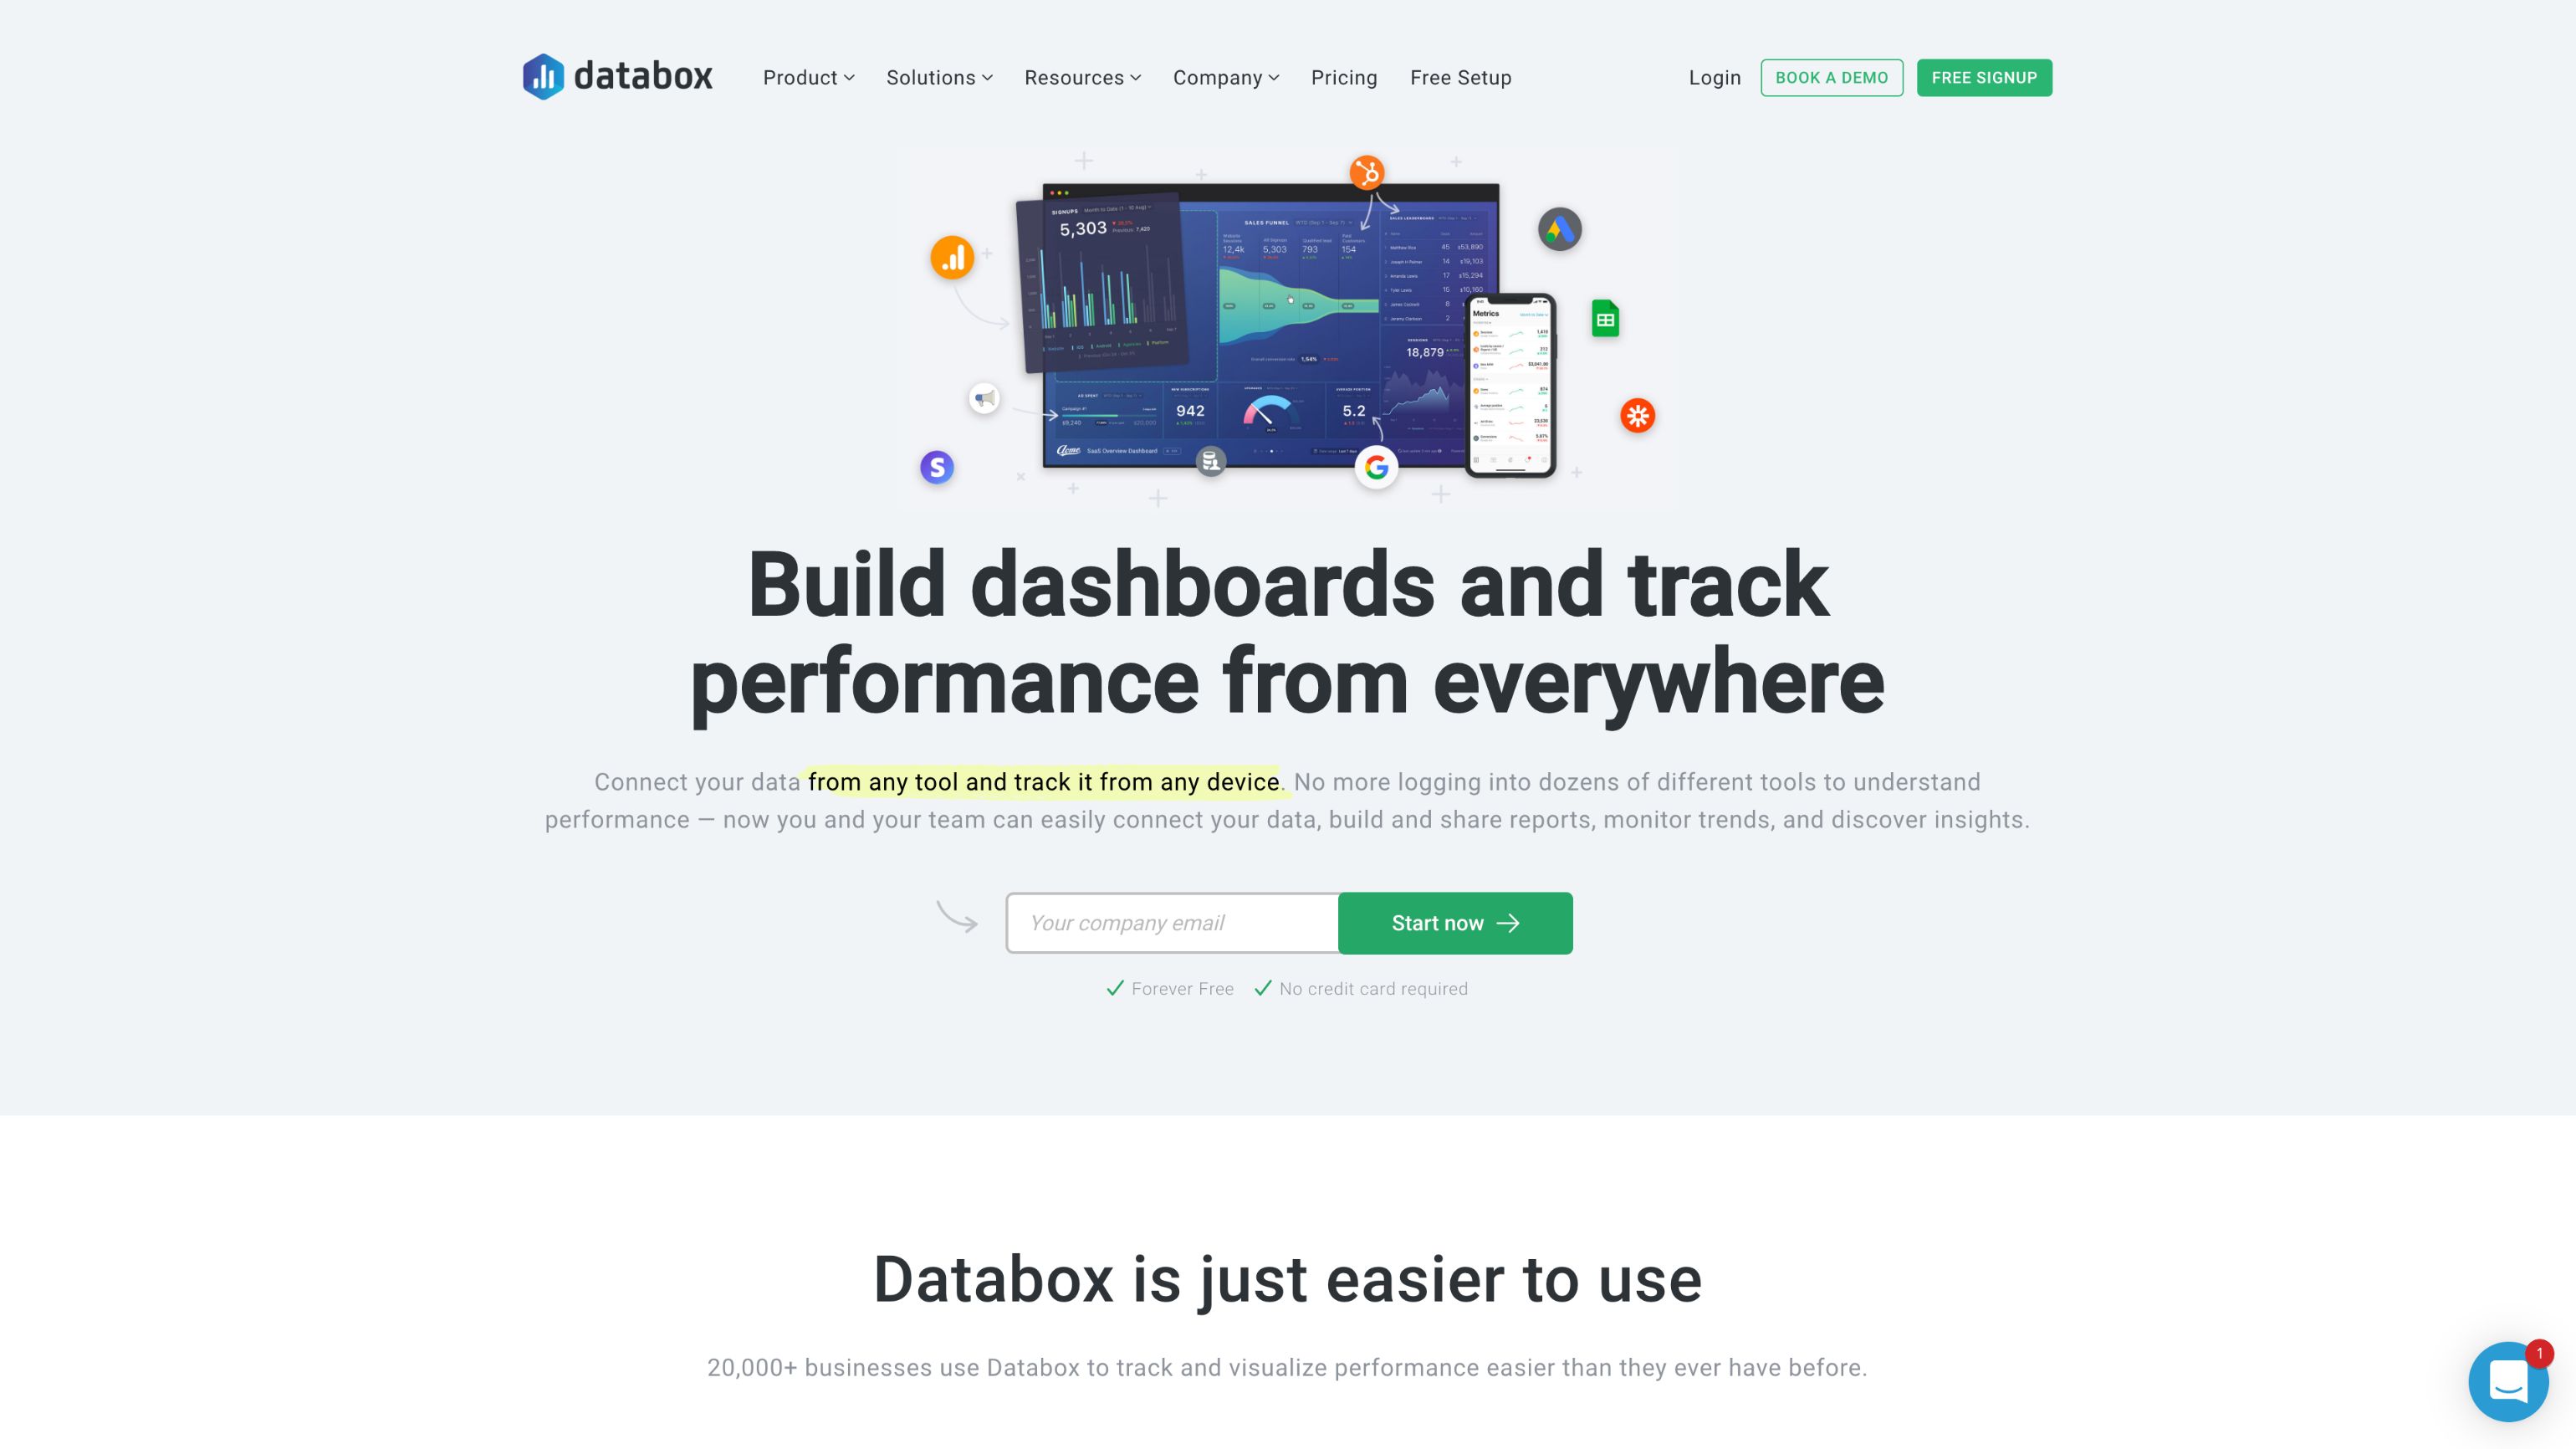Expand the Solutions navigation dropdown
The width and height of the screenshot is (2576, 1449).
pos(938,76)
